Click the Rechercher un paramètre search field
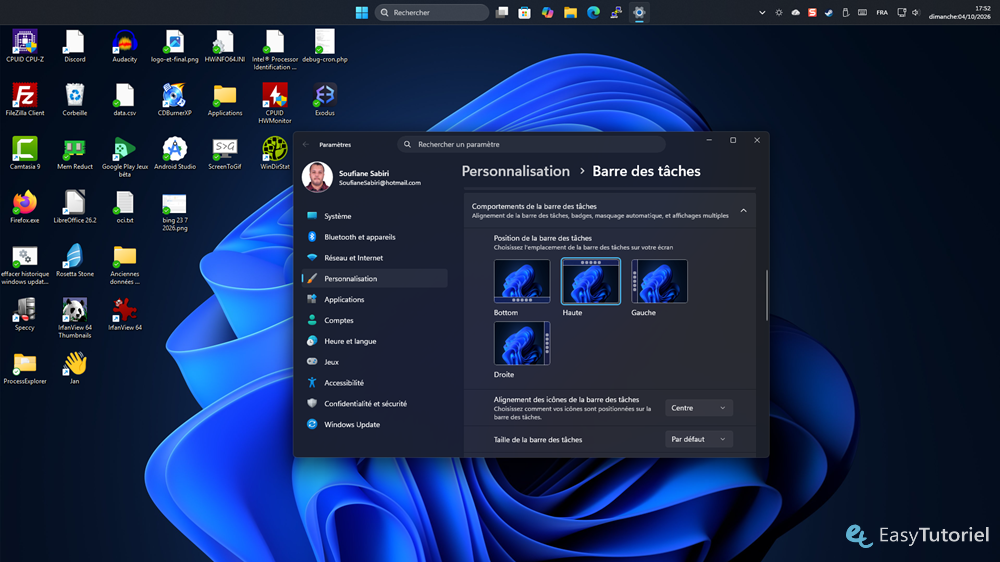1000x562 pixels. coord(531,144)
